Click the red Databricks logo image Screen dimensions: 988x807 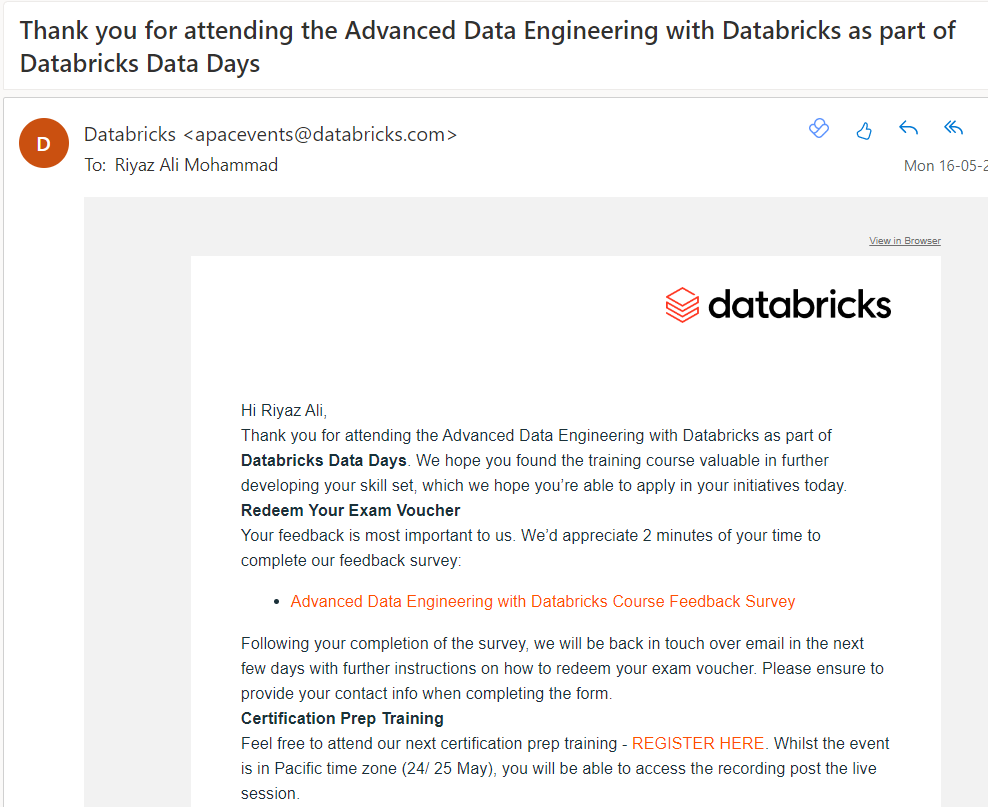[778, 304]
